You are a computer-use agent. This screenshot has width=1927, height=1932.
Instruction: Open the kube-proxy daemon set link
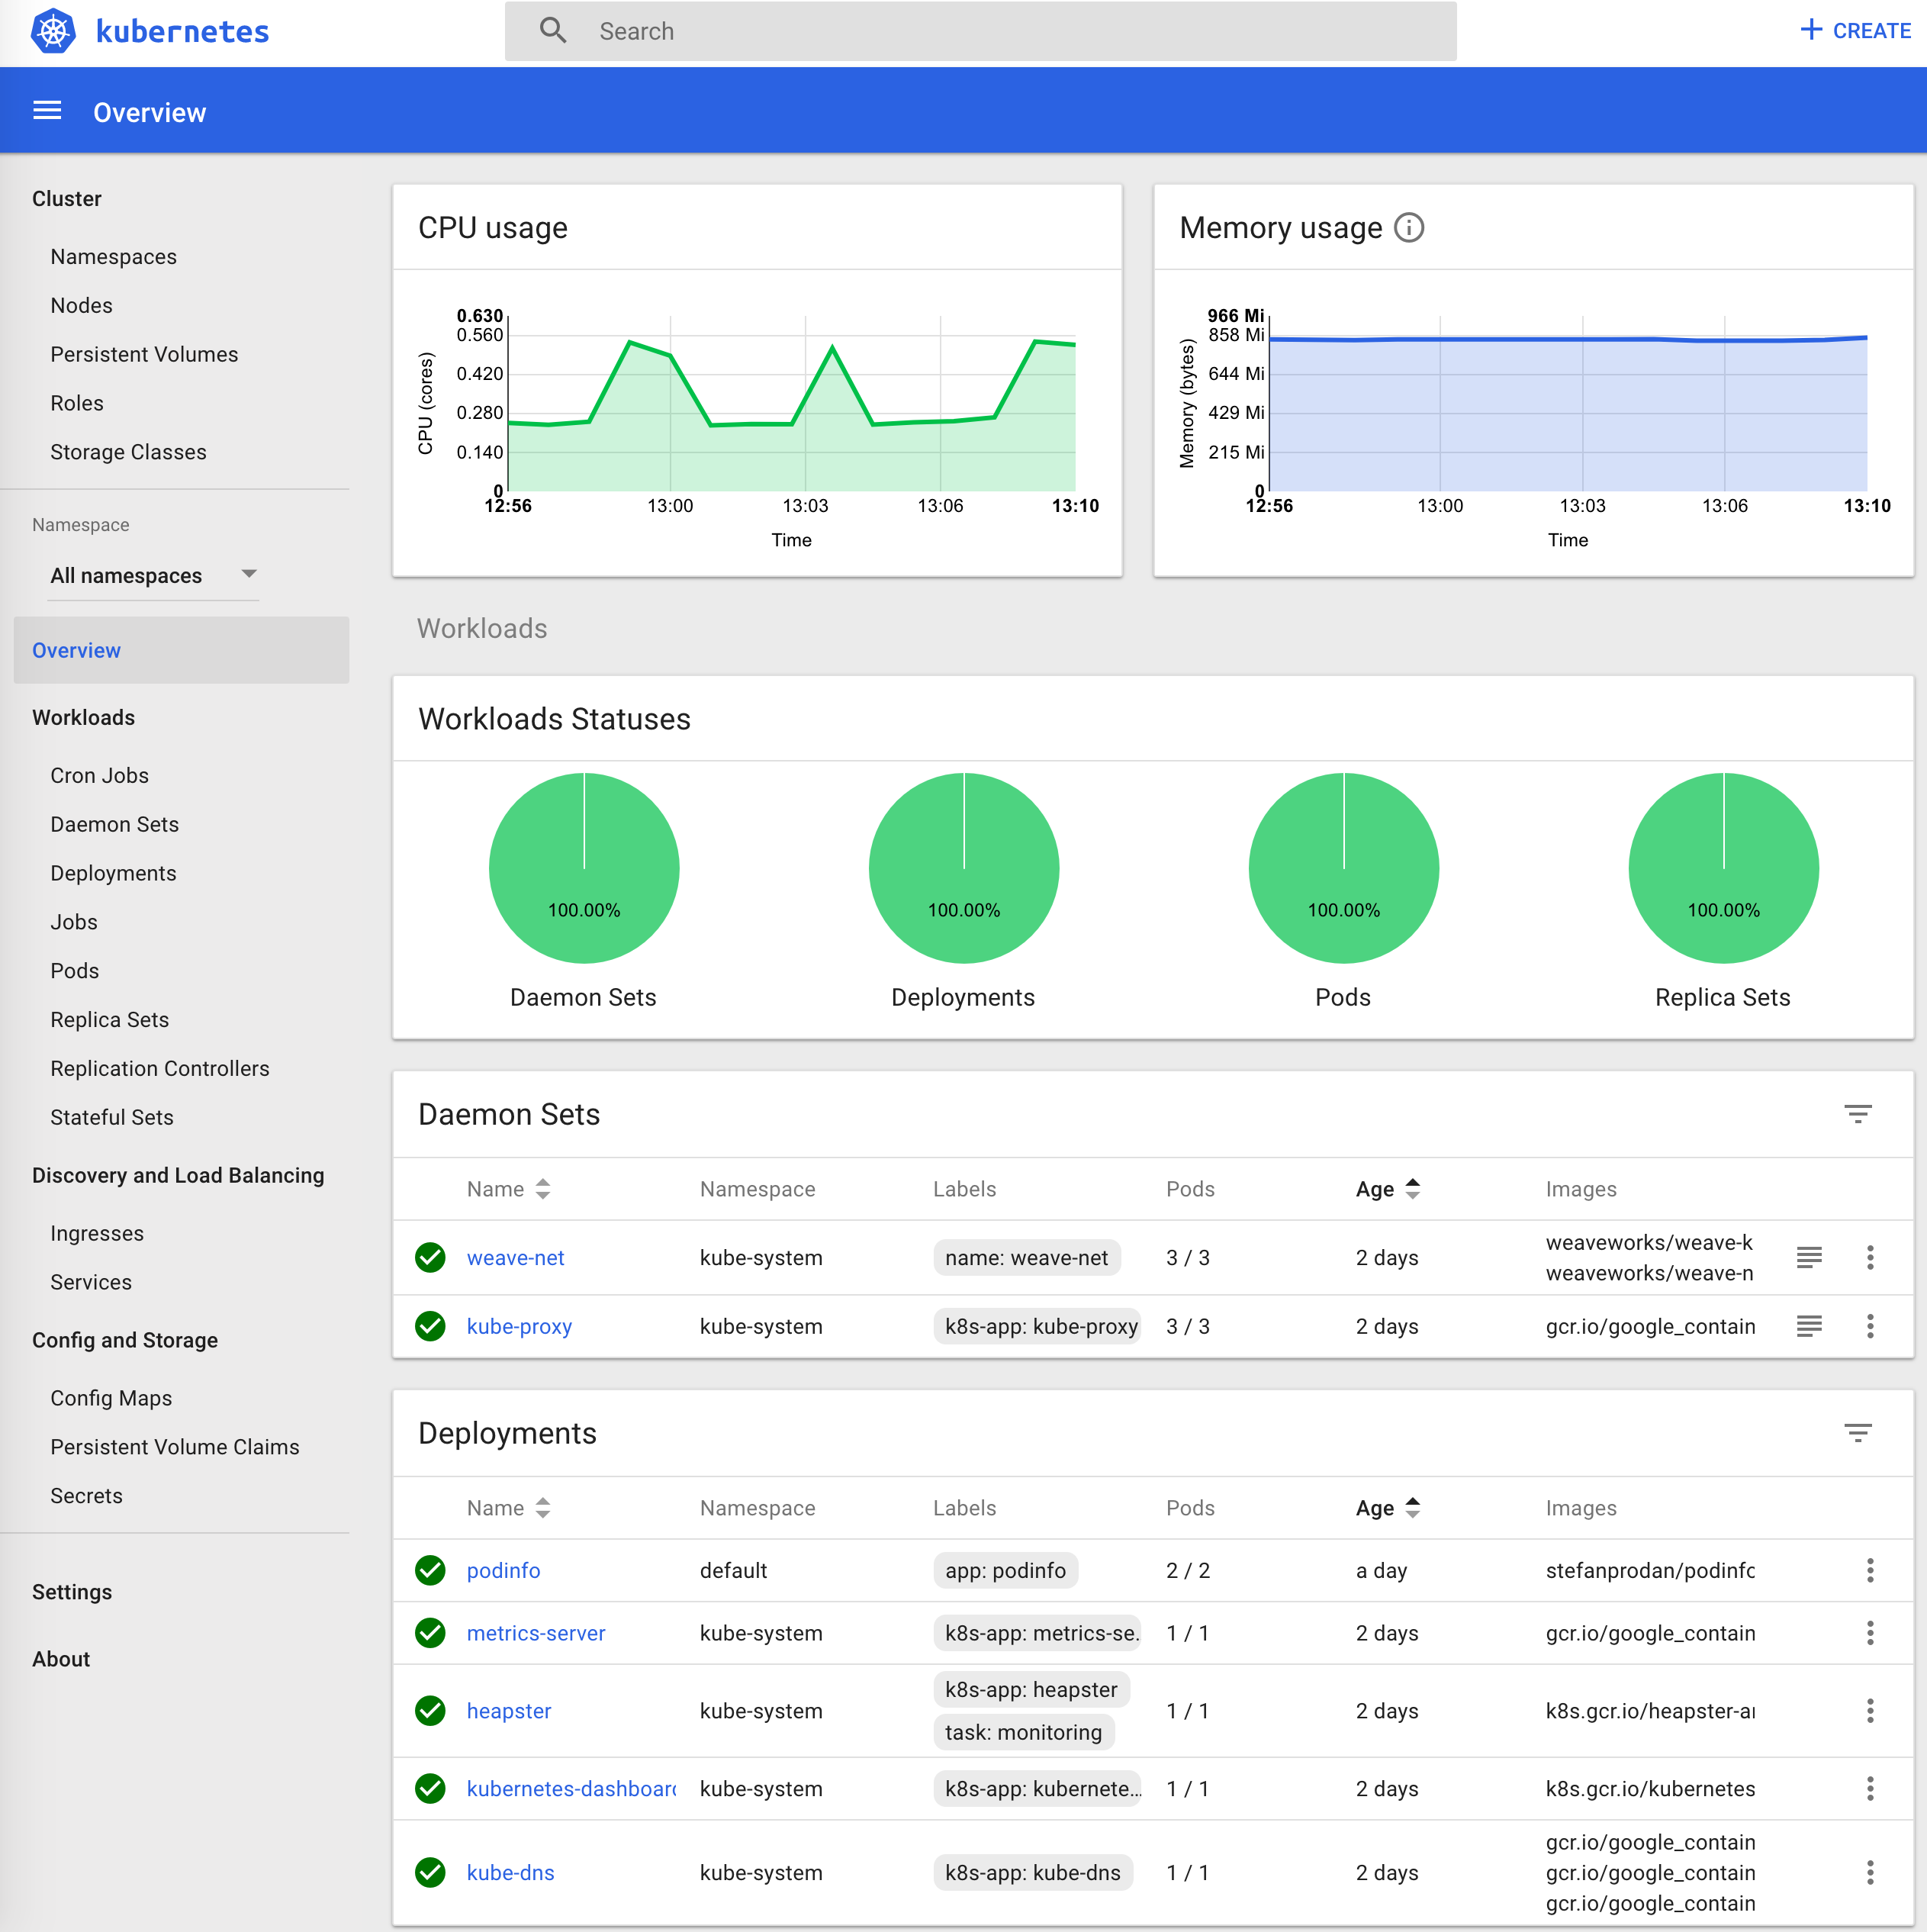click(x=519, y=1327)
